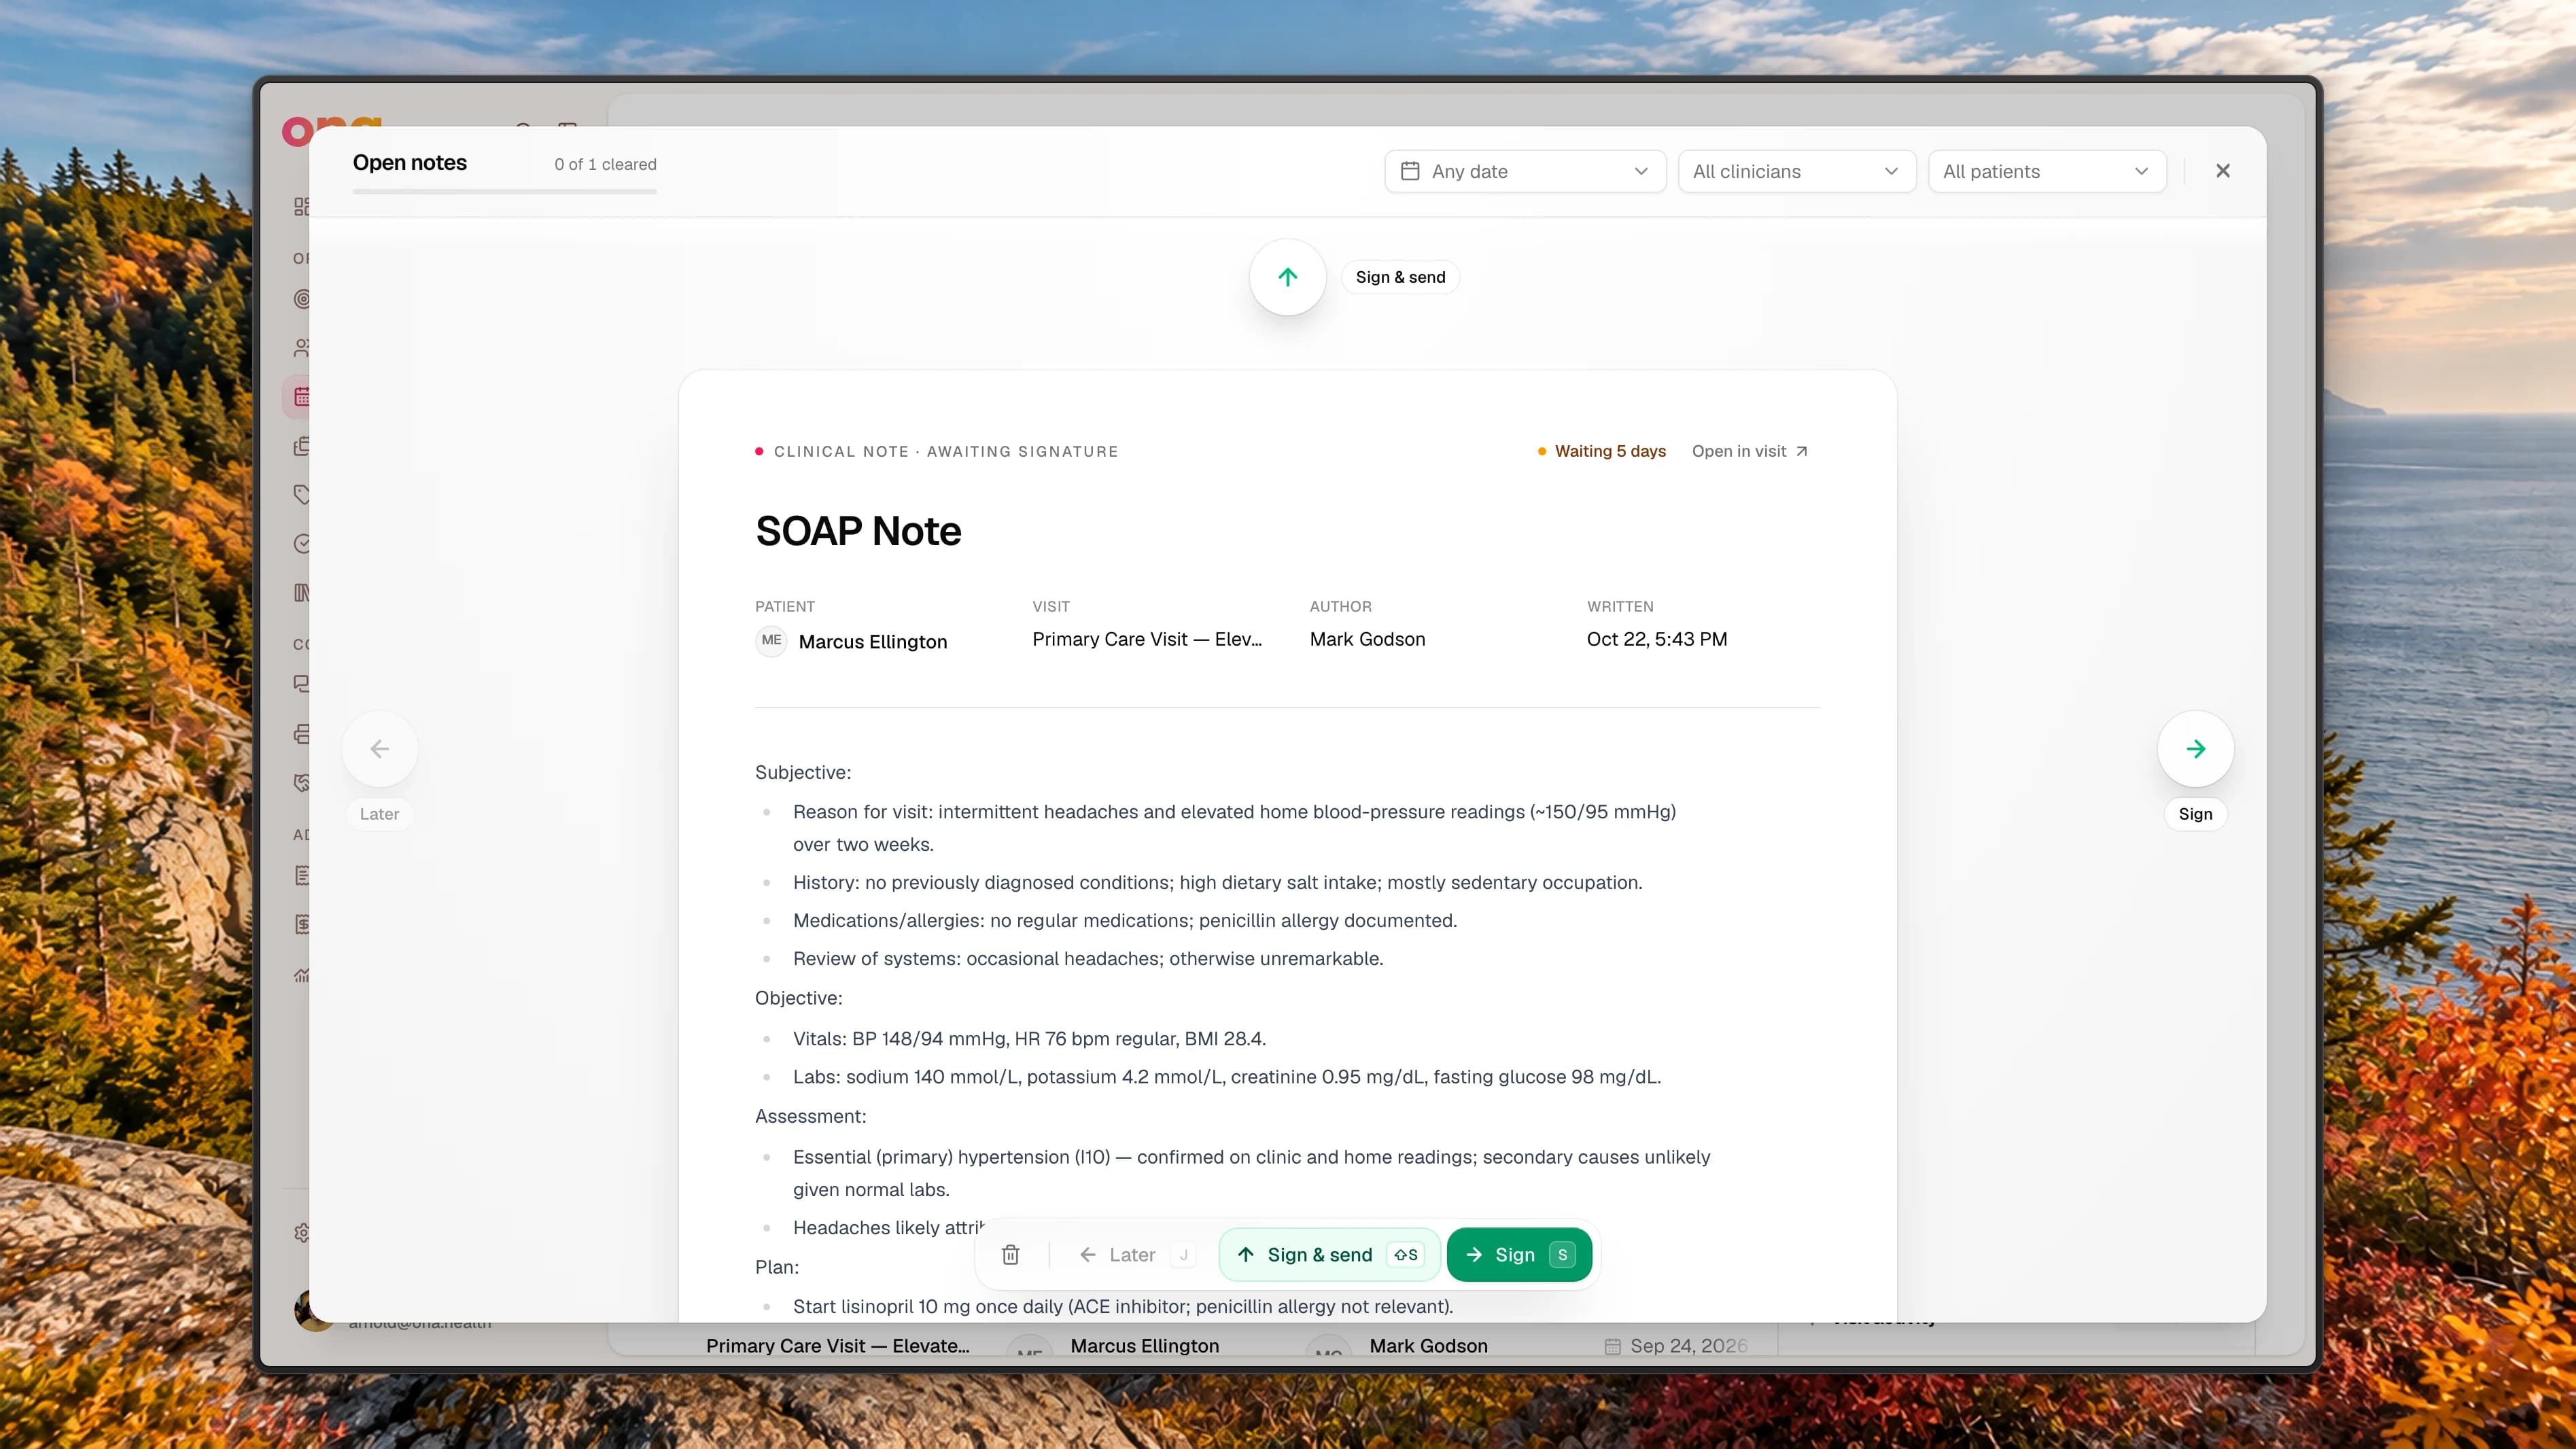
Task: Click the cleared-notes progress bar under Open notes
Action: pyautogui.click(x=504, y=191)
